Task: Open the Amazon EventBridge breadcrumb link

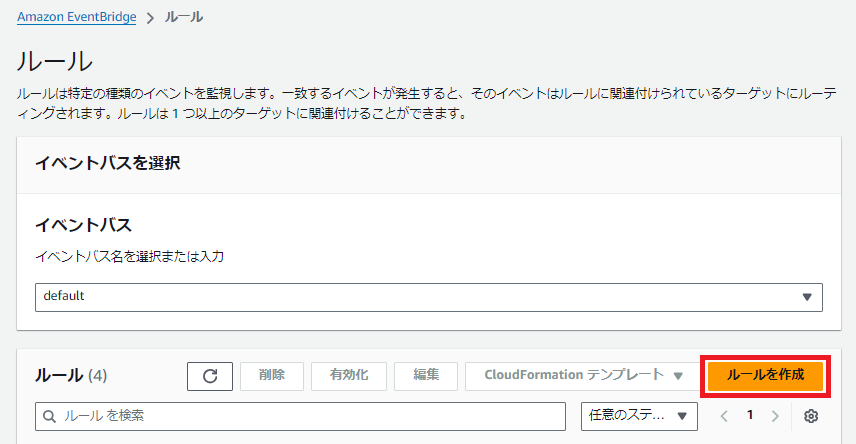Action: (x=76, y=17)
